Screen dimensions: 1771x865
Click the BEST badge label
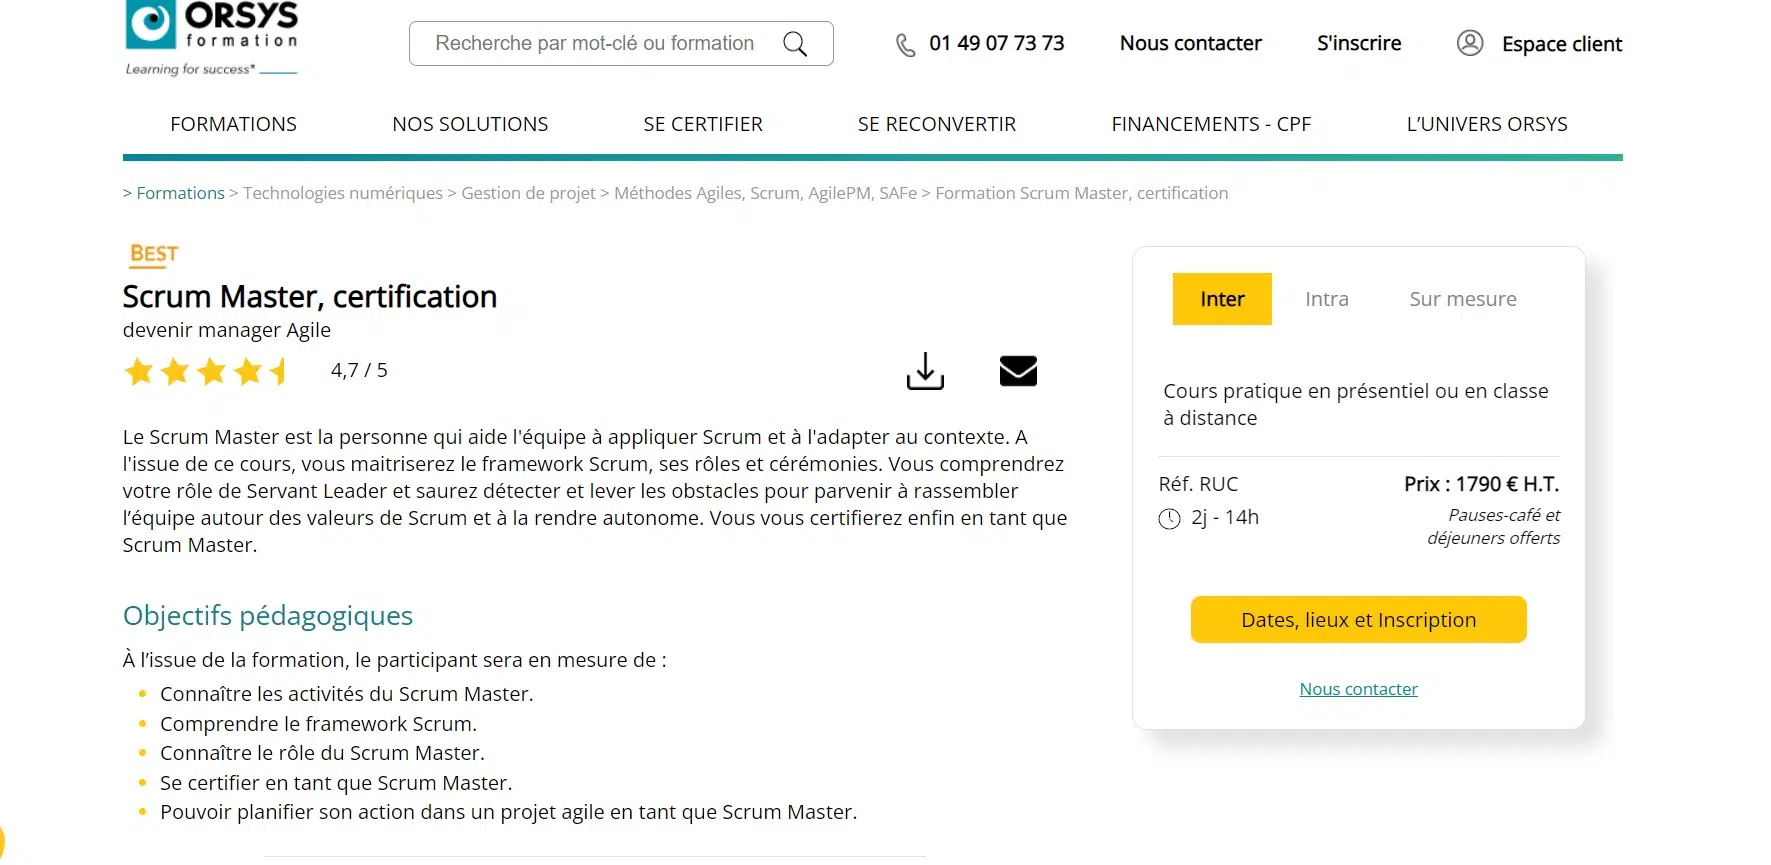tap(154, 254)
